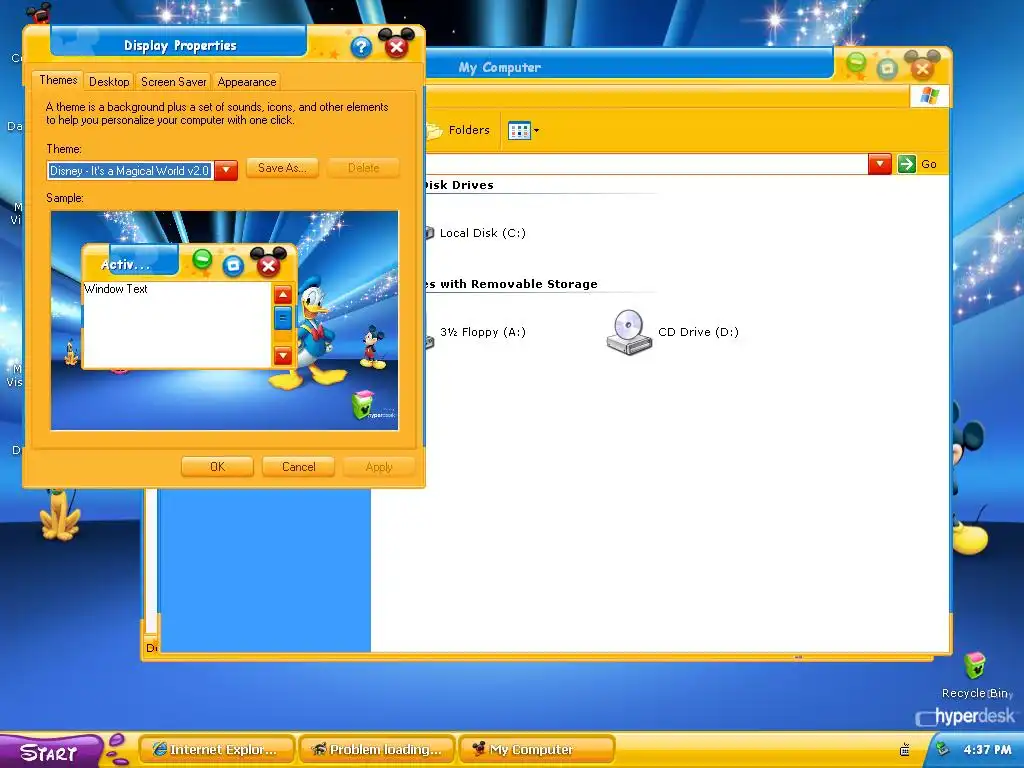Image resolution: width=1024 pixels, height=768 pixels.
Task: Click the Hard Disk Drives group header
Action: coord(459,185)
